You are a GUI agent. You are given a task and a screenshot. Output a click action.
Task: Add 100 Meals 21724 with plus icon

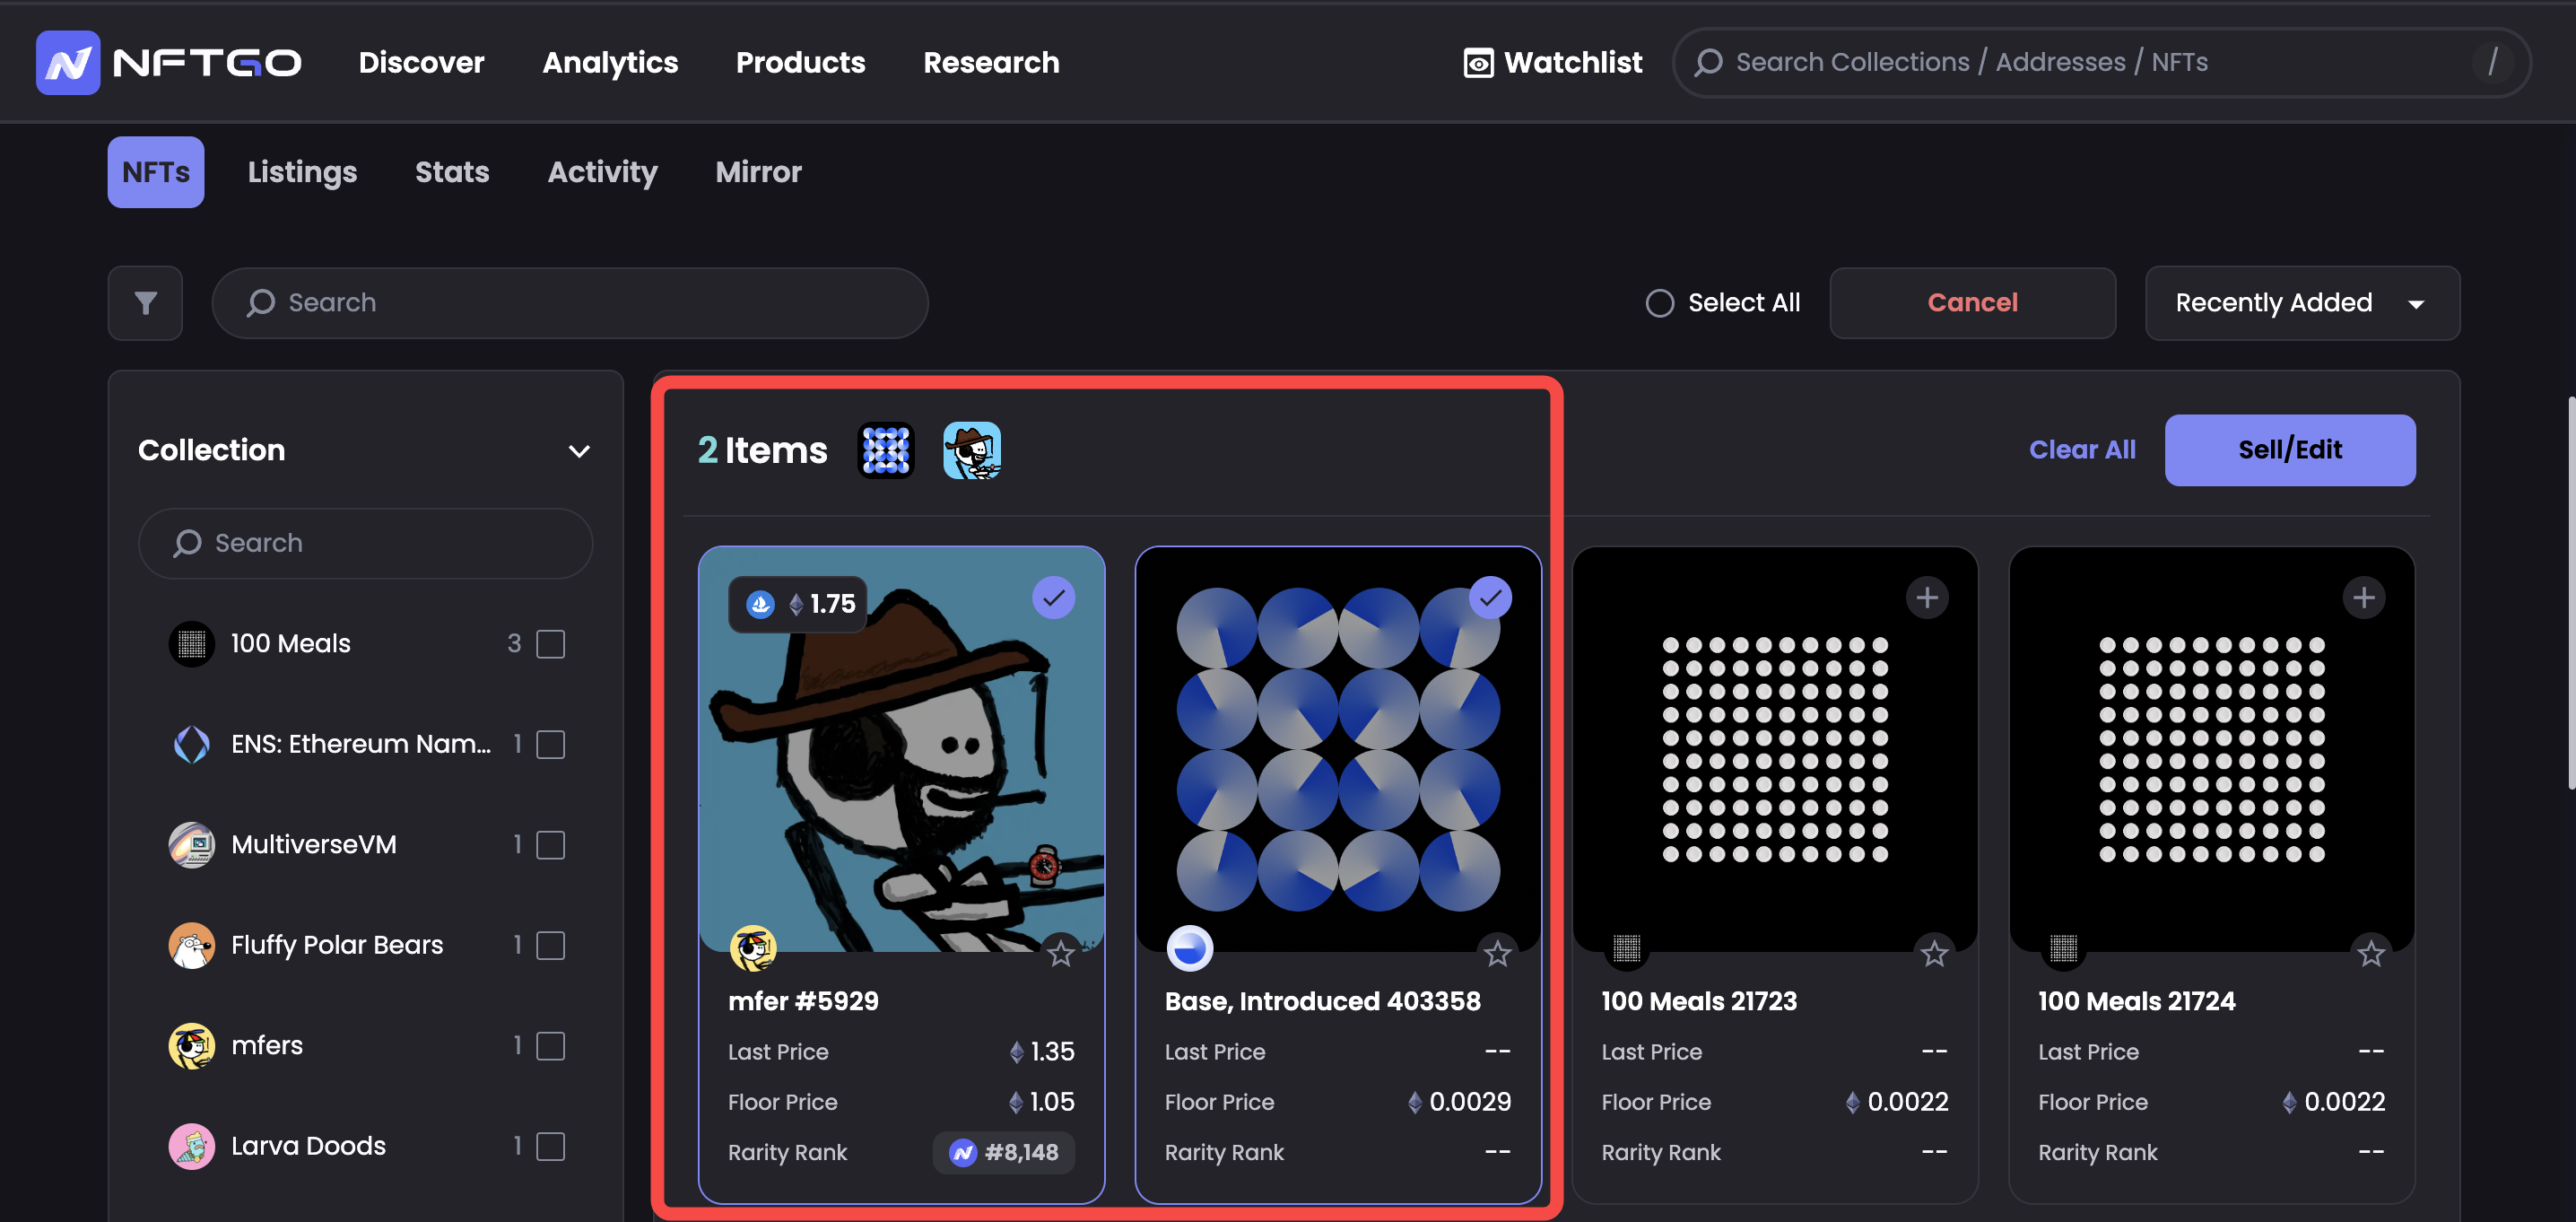(2363, 598)
